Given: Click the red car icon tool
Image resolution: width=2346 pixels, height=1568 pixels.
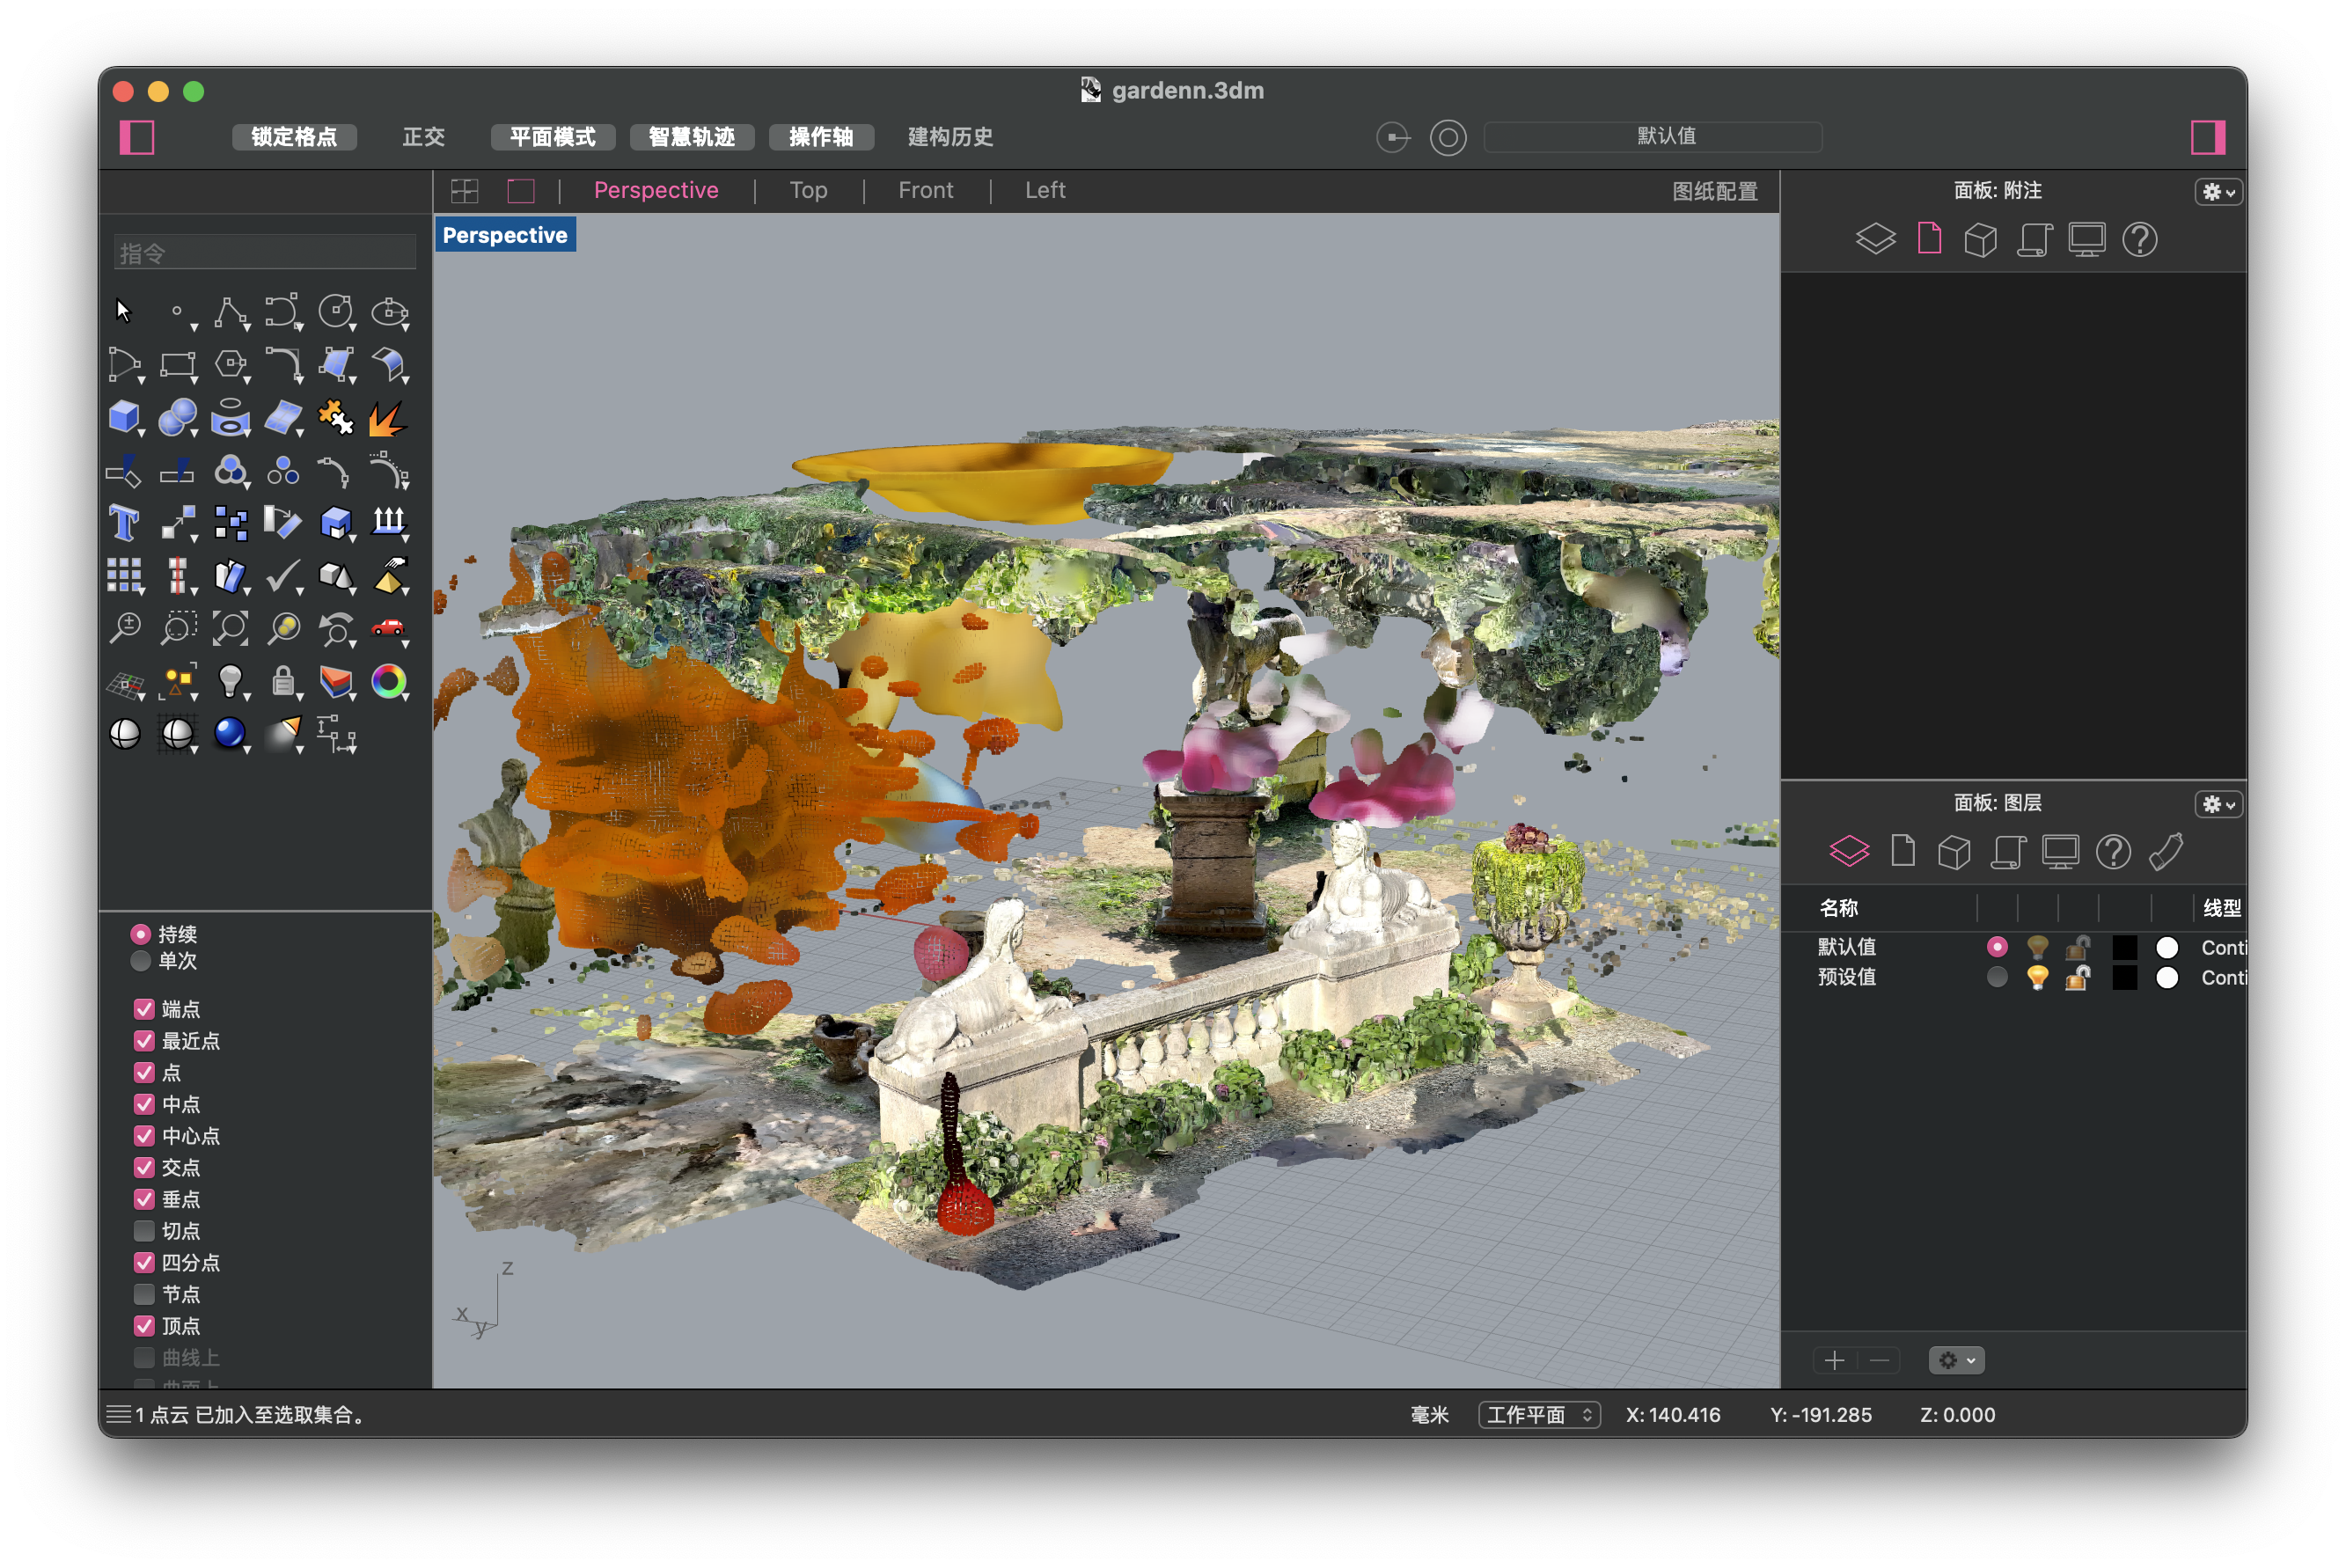Looking at the screenshot, I should (388, 628).
